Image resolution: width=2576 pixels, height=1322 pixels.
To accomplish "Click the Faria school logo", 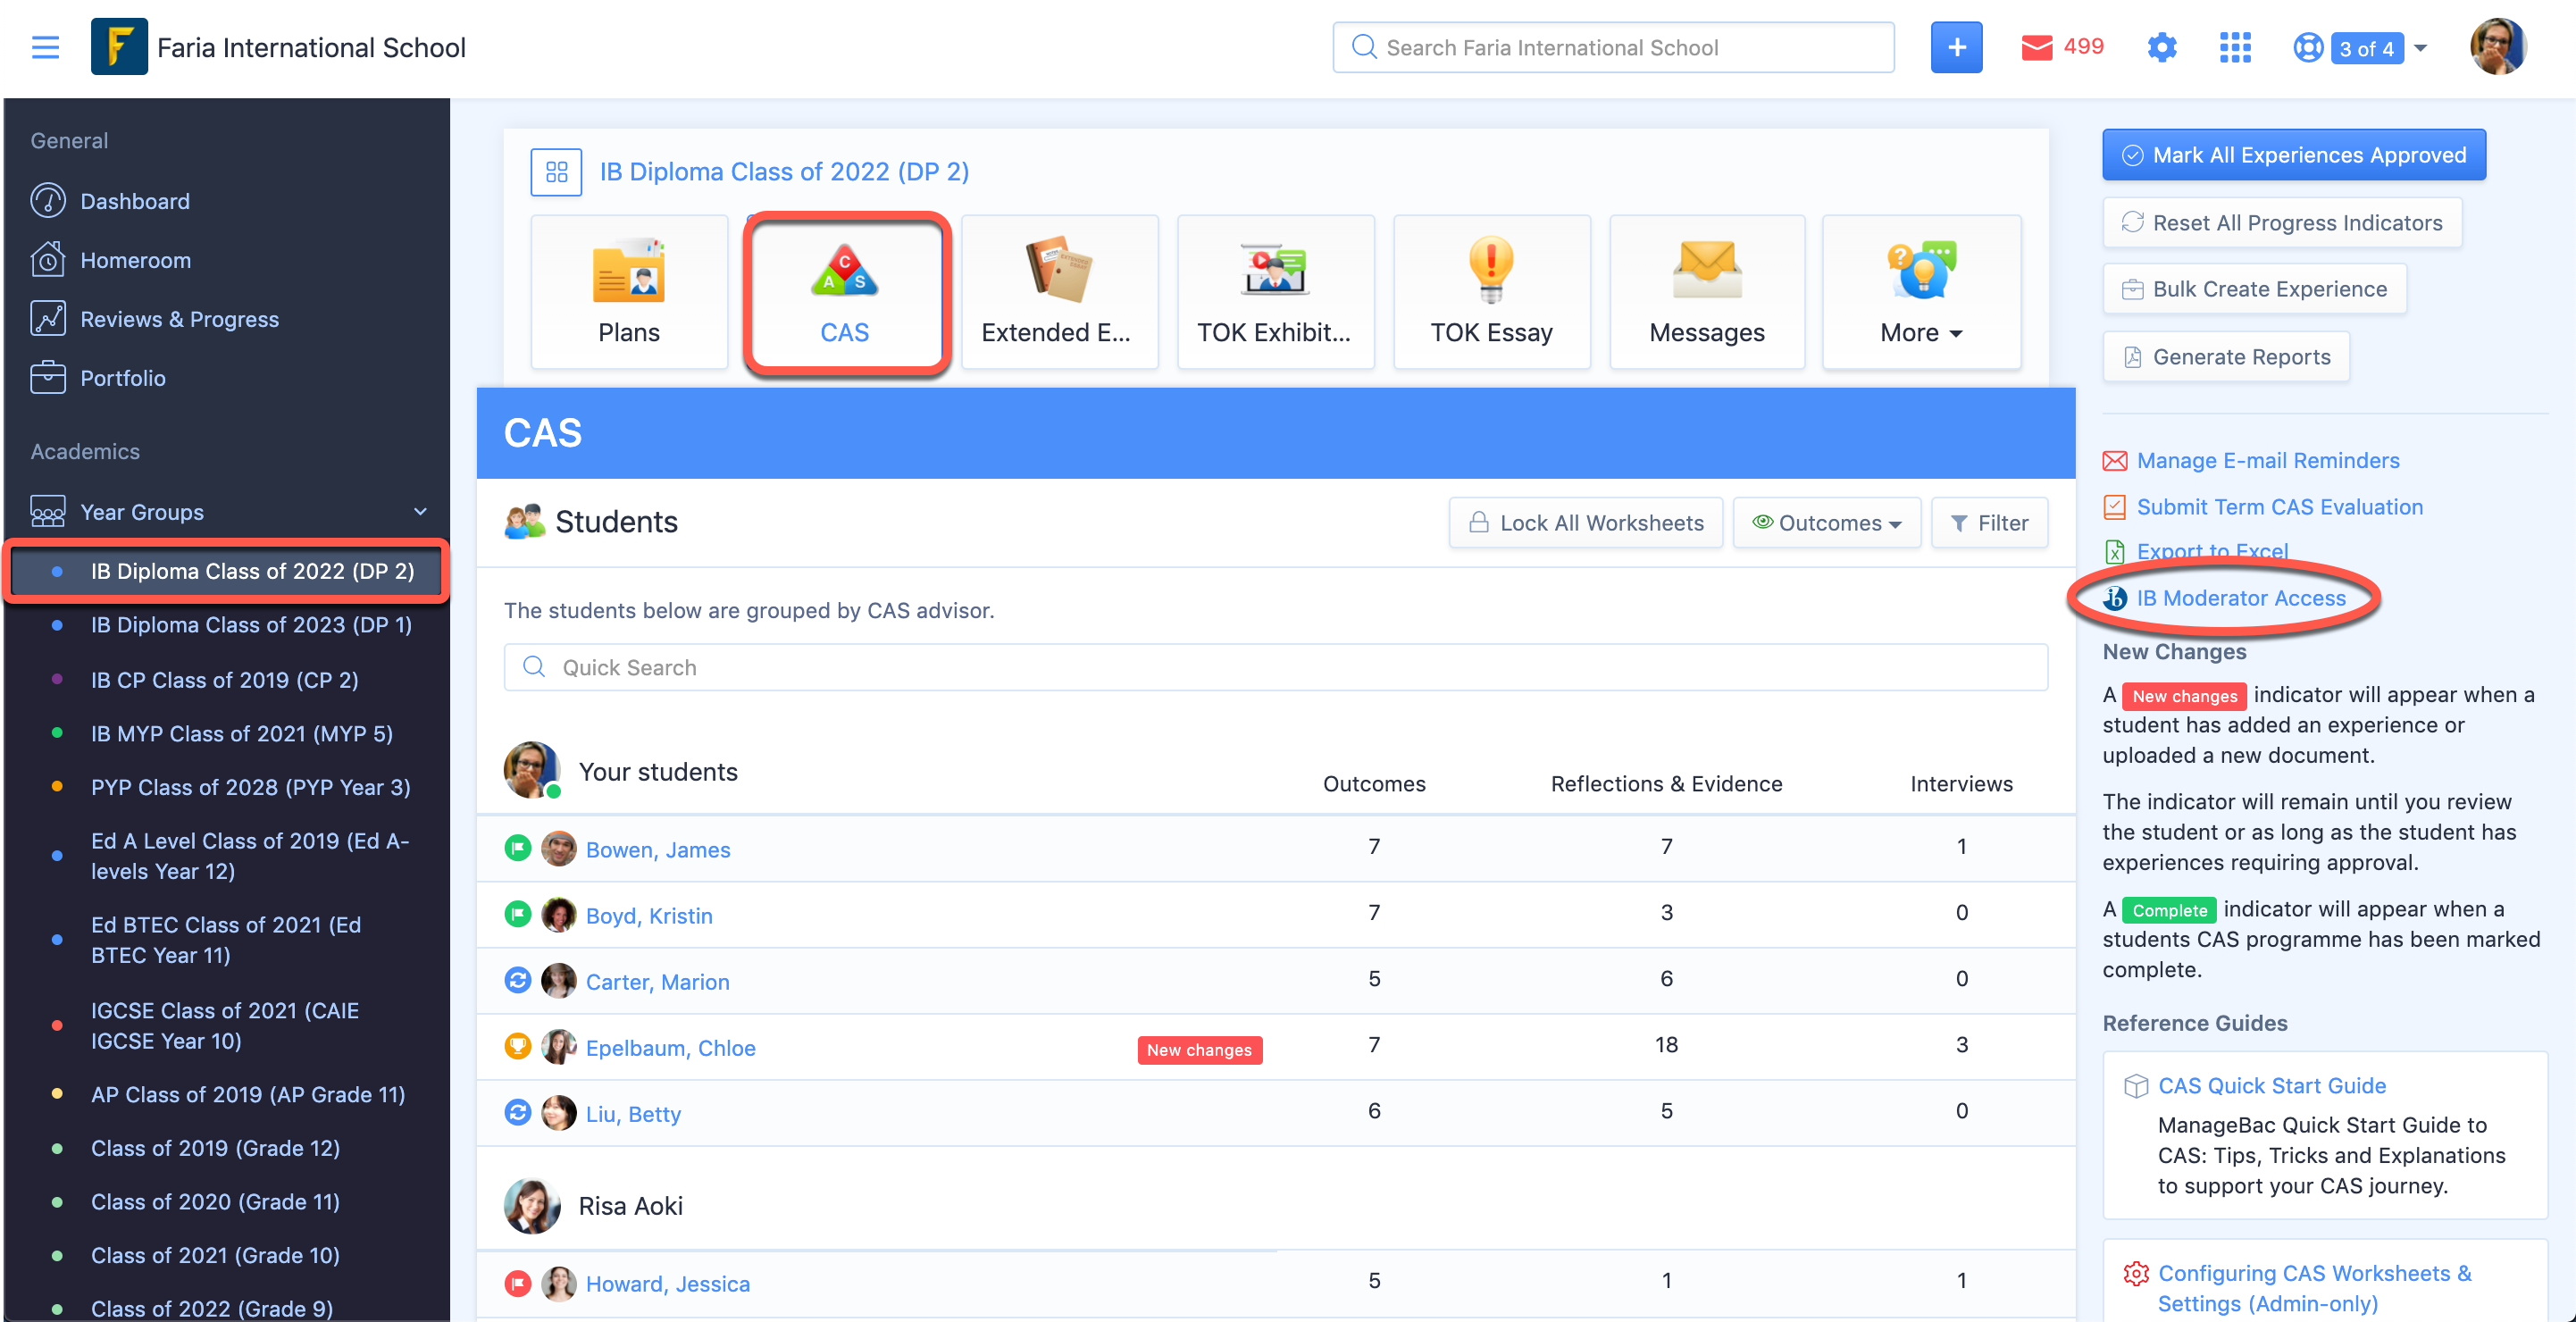I will 119,47.
